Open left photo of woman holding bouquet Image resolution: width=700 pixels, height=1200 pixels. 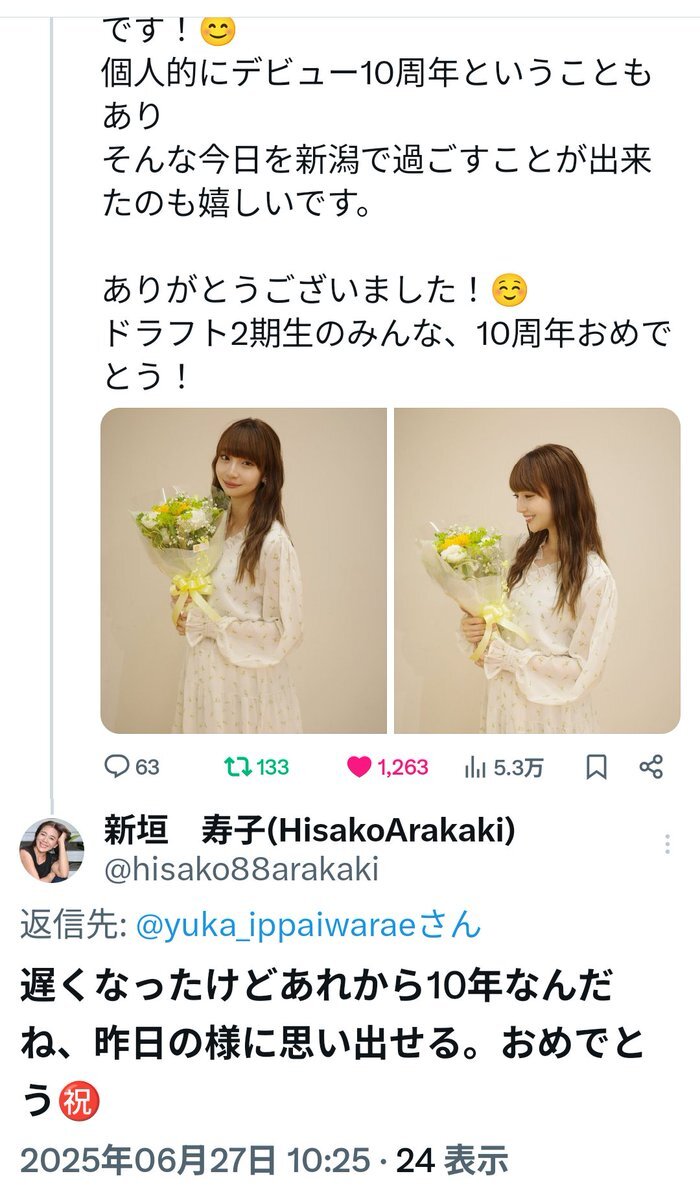(243, 570)
